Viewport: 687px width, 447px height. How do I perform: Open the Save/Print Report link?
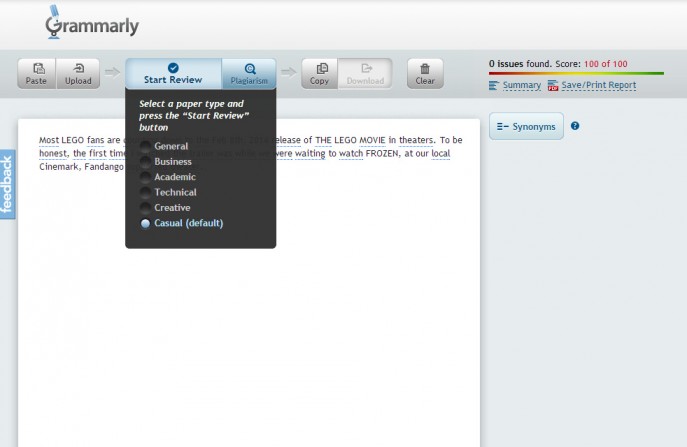(598, 85)
